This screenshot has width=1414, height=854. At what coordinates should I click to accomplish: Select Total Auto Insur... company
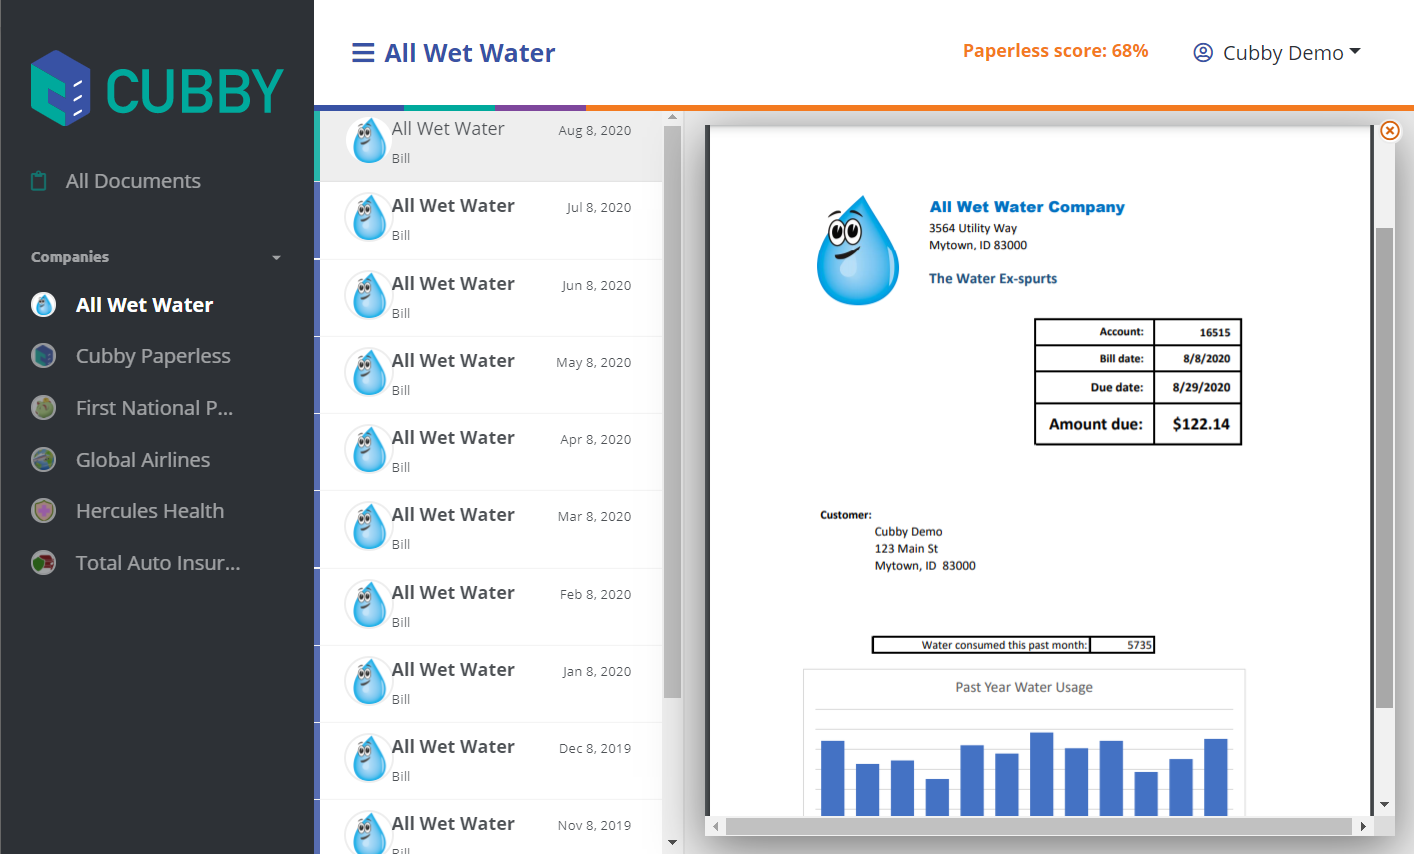(x=158, y=563)
